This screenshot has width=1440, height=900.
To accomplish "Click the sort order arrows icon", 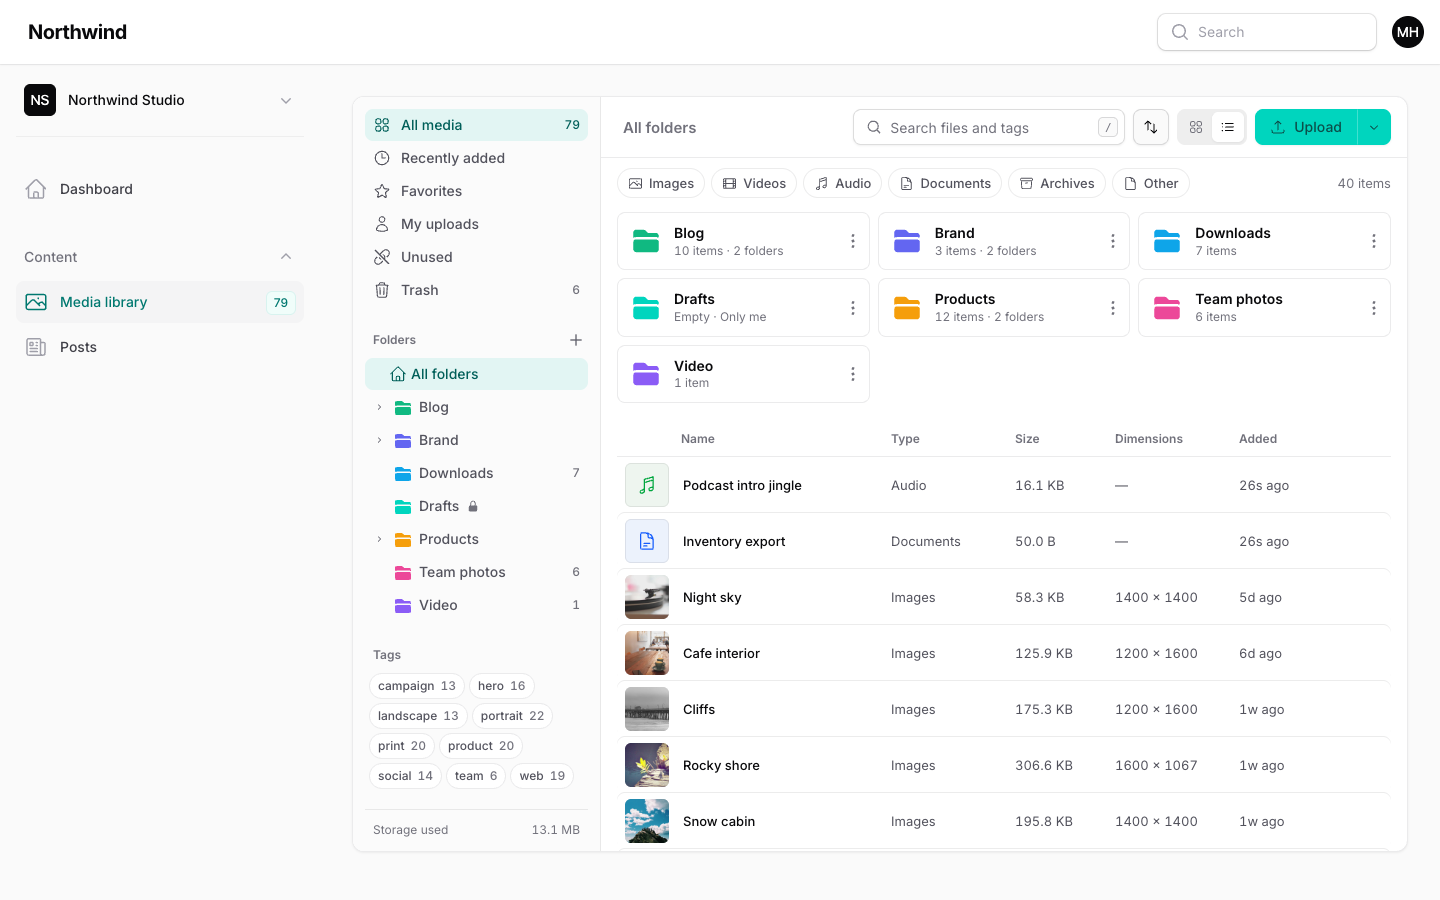I will coord(1151,127).
